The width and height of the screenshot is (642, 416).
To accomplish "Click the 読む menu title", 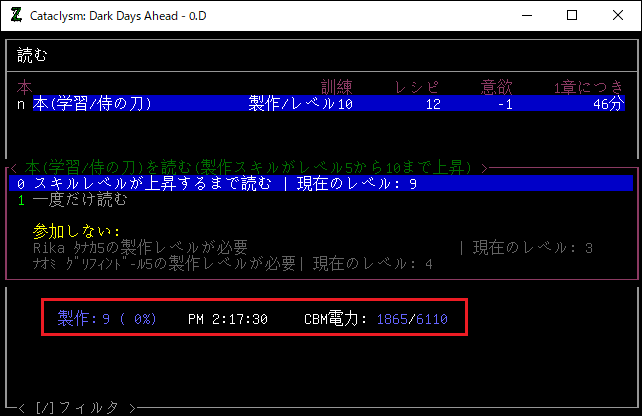I will pyautogui.click(x=32, y=55).
